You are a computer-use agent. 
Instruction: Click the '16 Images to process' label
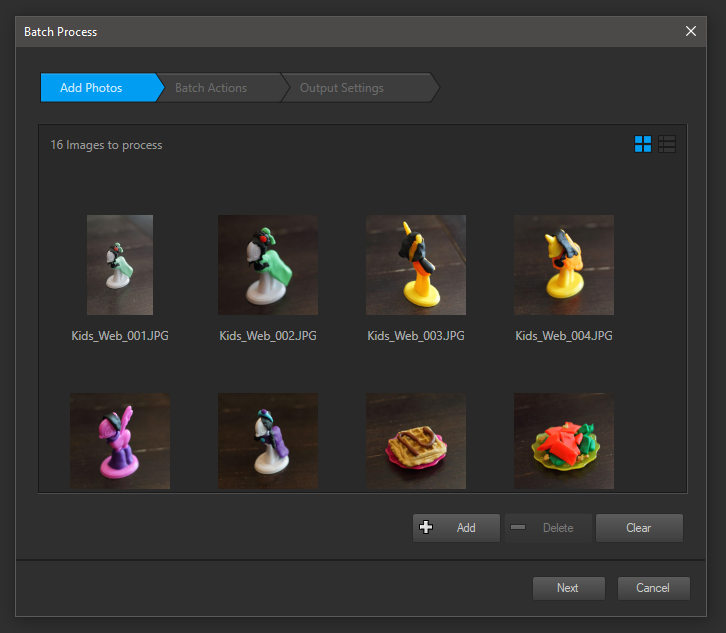[x=106, y=145]
